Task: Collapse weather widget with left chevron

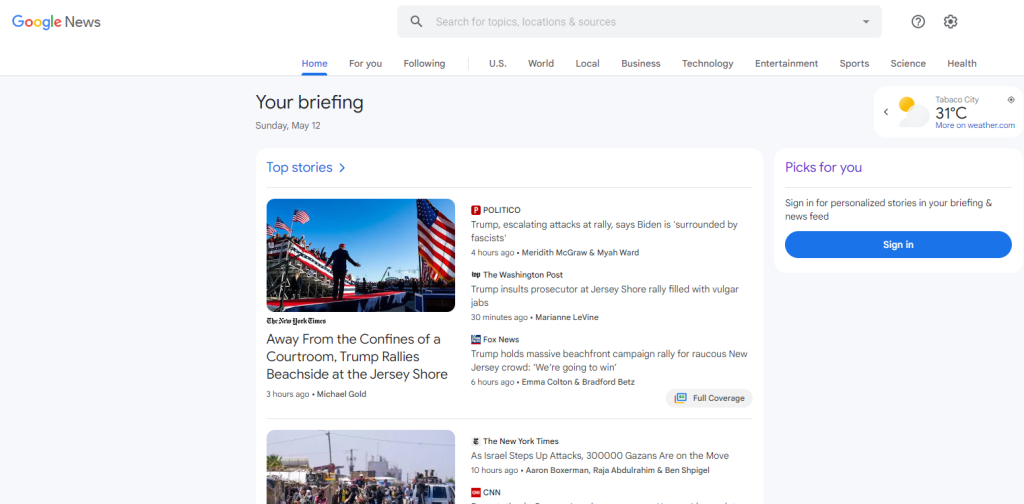Action: point(886,112)
